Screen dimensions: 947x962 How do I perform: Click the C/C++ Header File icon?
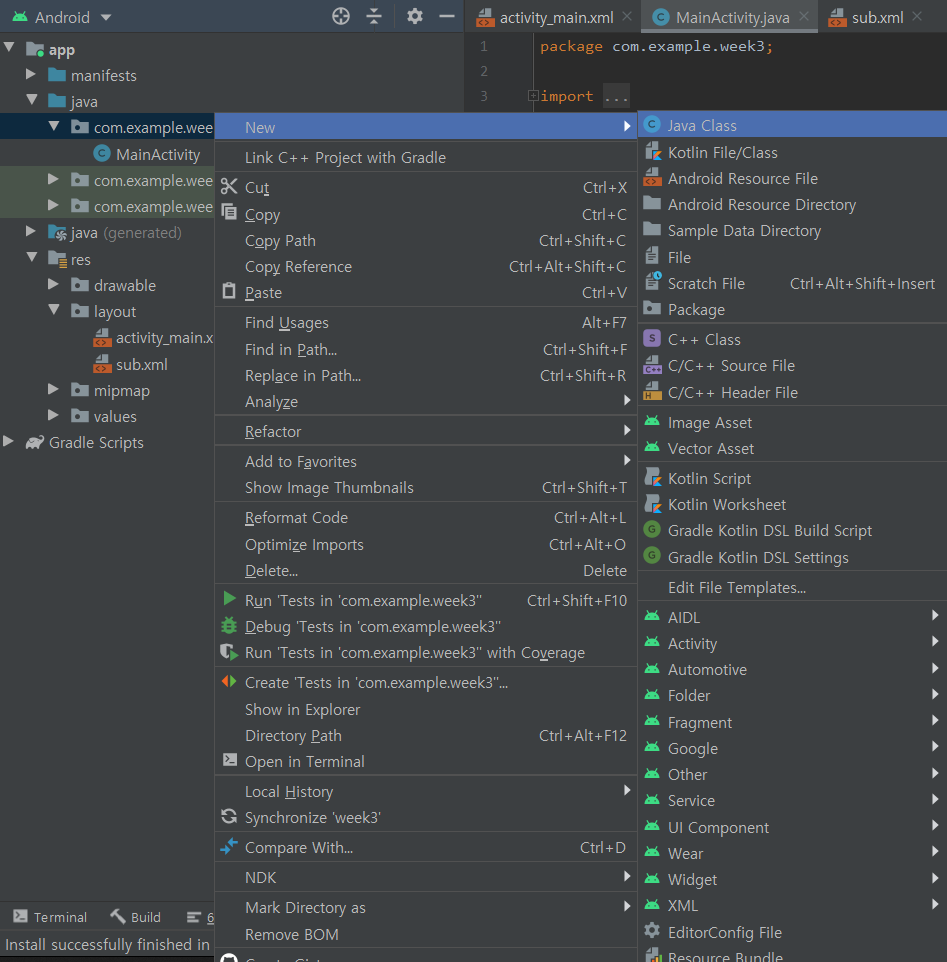tap(652, 391)
